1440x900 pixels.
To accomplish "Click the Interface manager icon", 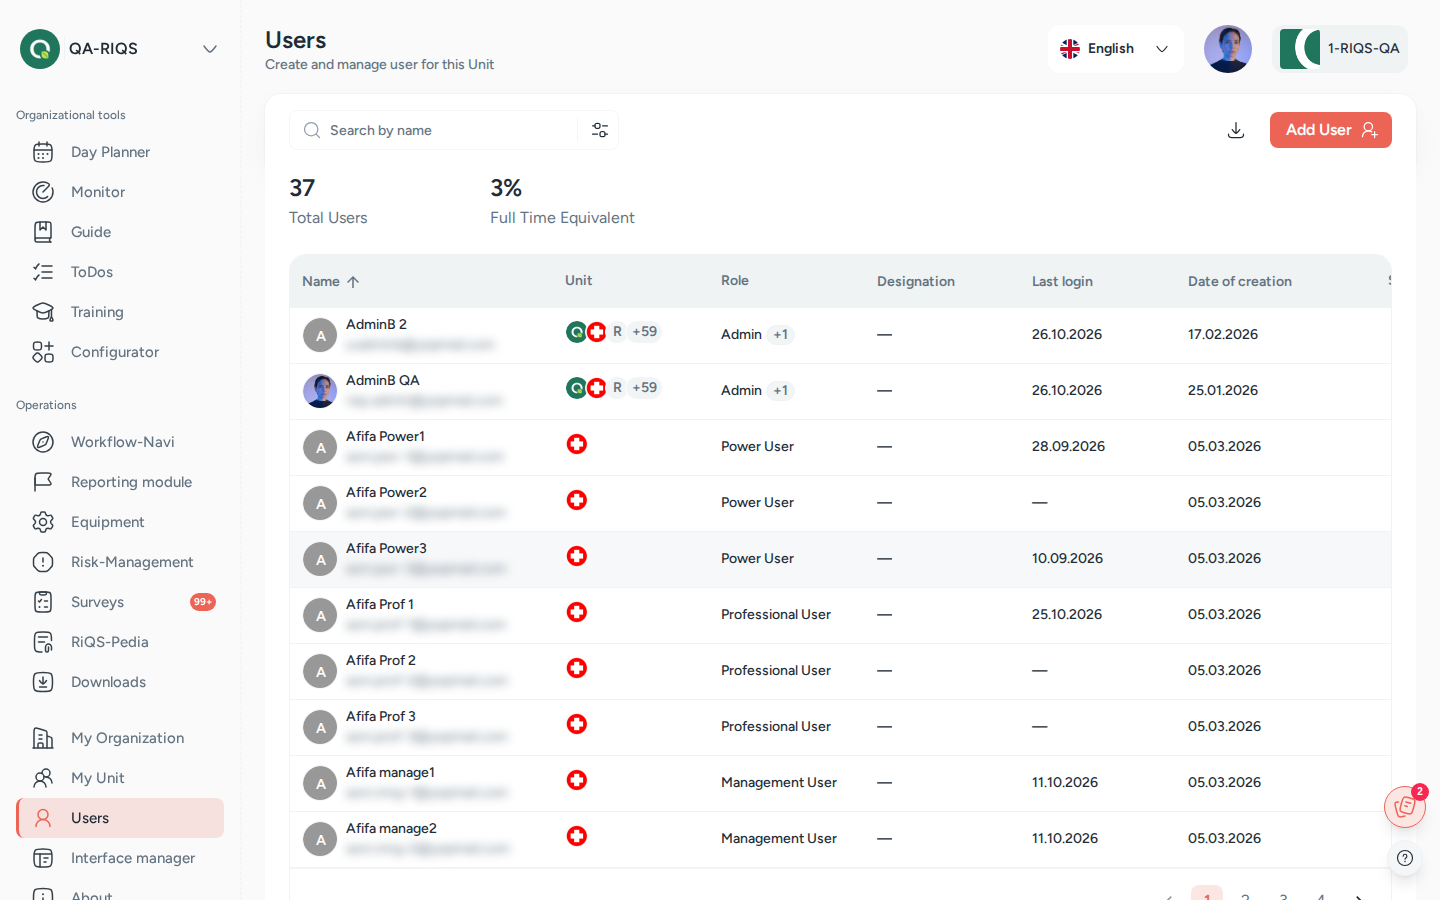I will coord(43,858).
